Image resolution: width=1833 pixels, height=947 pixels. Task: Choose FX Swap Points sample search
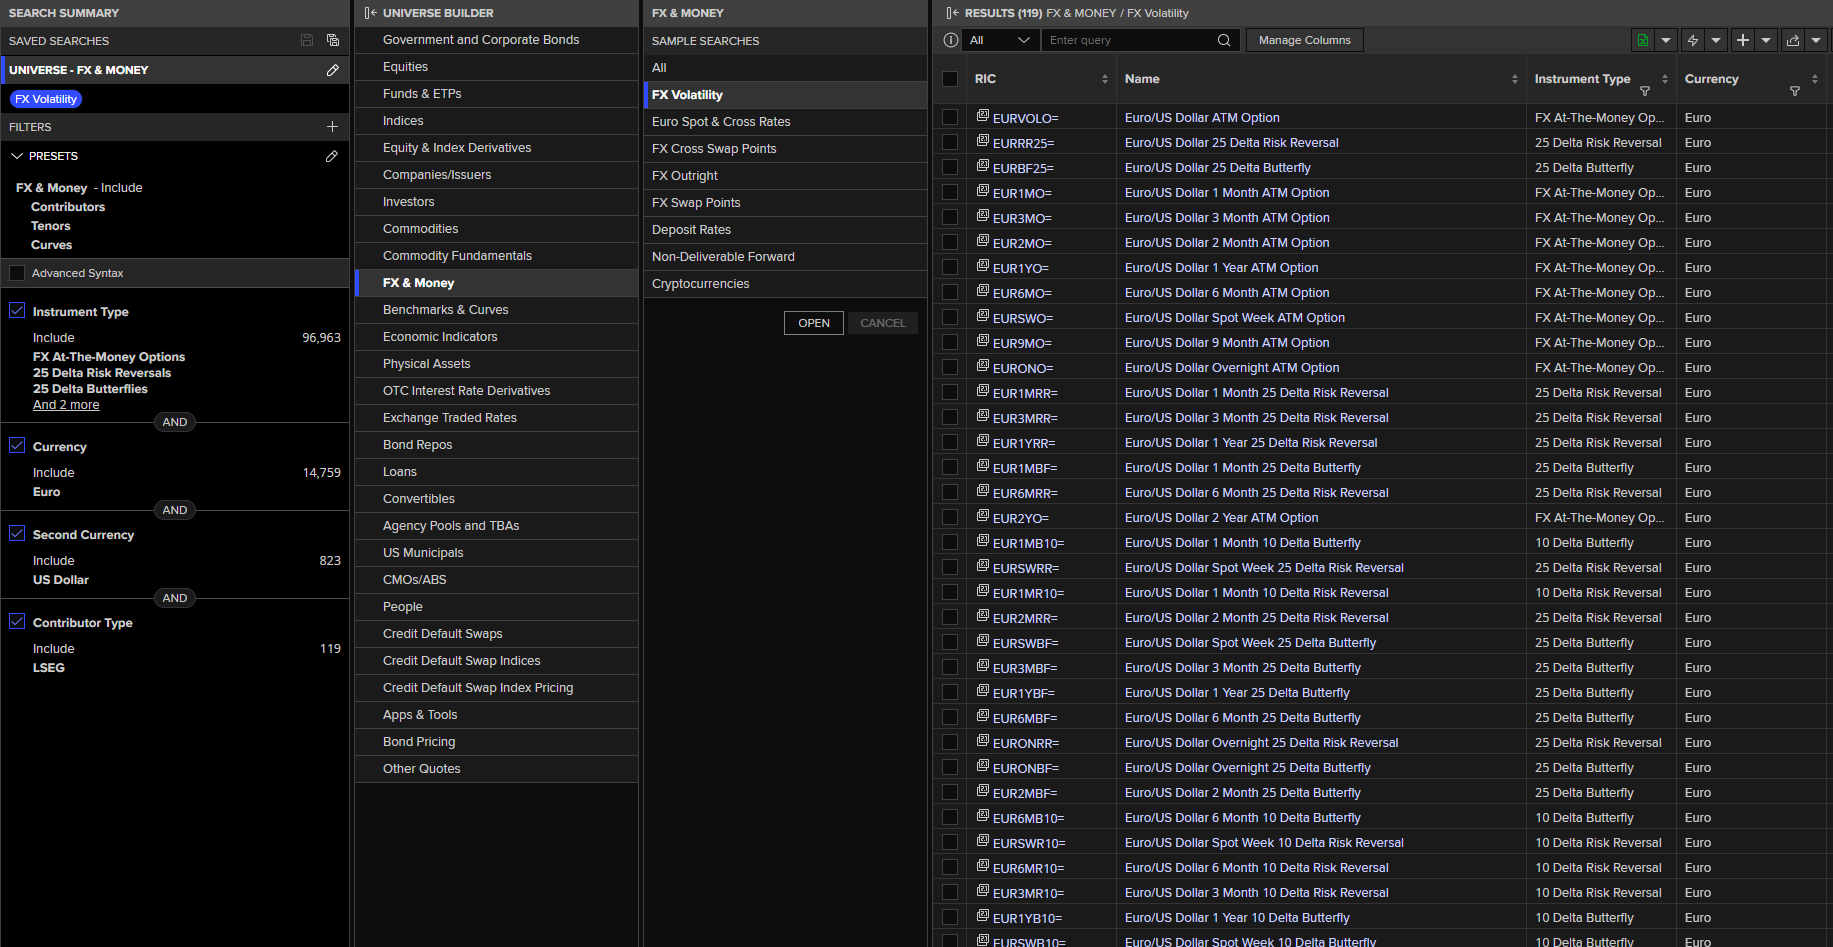point(696,203)
